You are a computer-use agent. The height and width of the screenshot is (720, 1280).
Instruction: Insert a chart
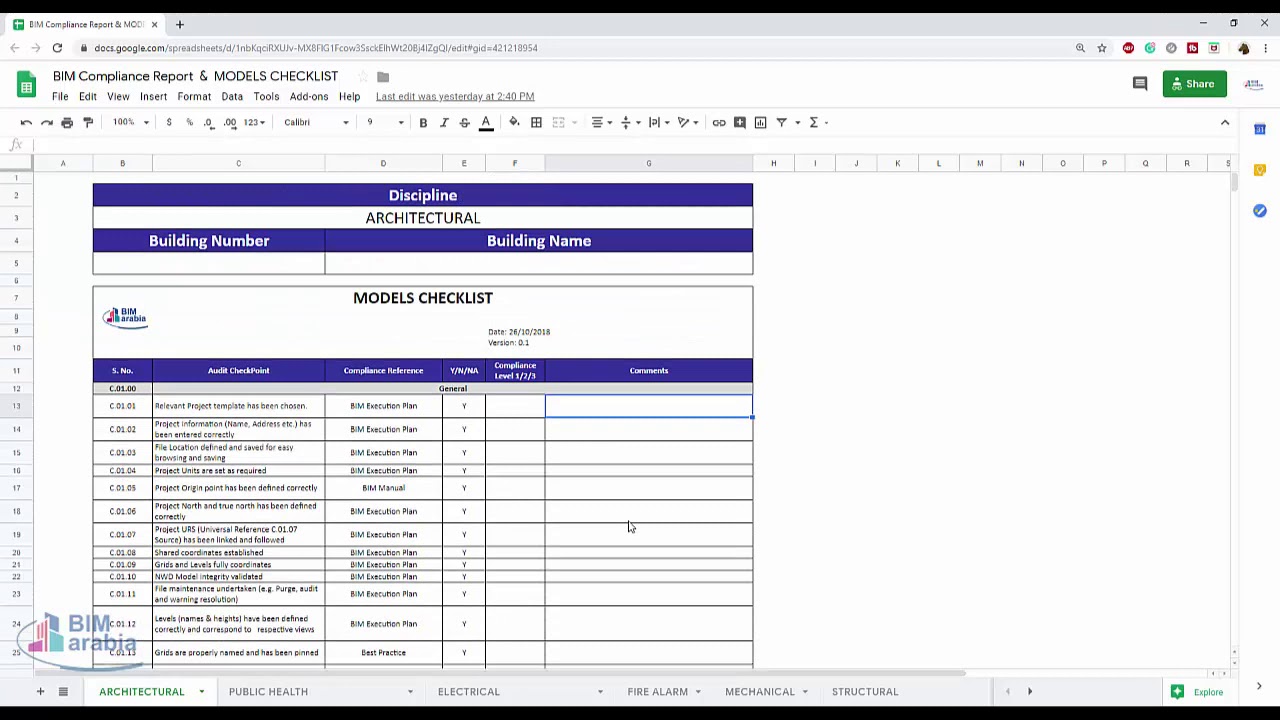(761, 122)
